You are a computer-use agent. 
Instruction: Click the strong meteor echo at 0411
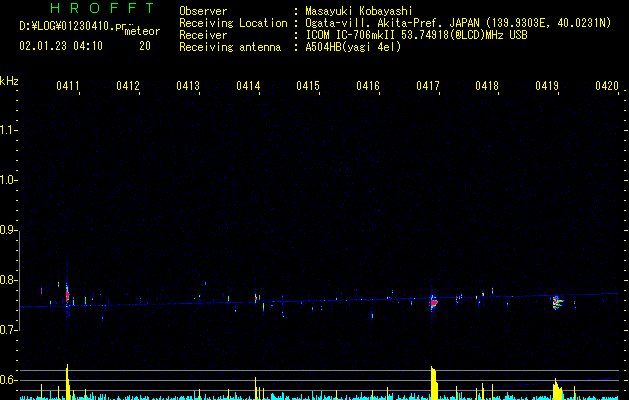(x=67, y=296)
